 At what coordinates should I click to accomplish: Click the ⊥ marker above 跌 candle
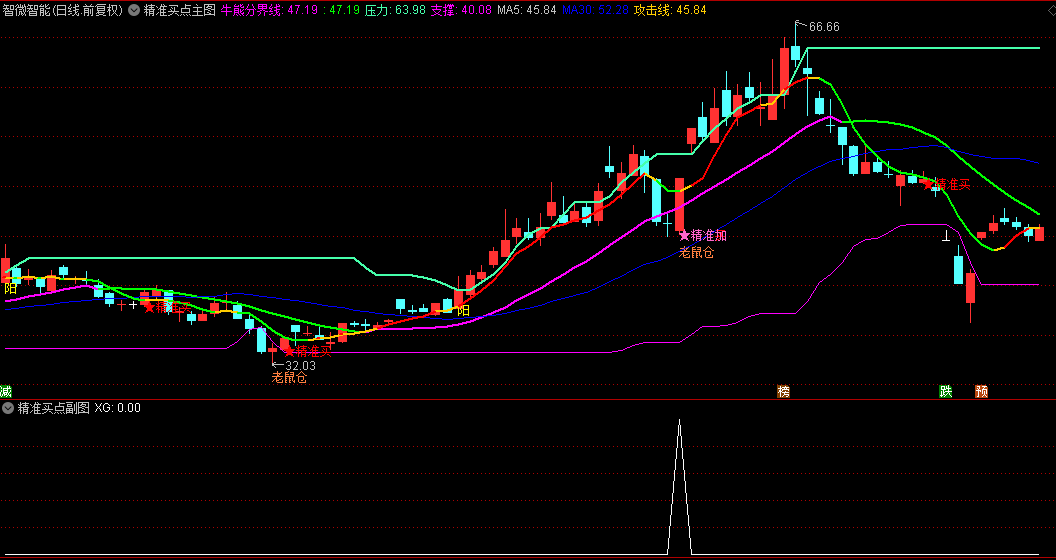pyautogui.click(x=946, y=236)
